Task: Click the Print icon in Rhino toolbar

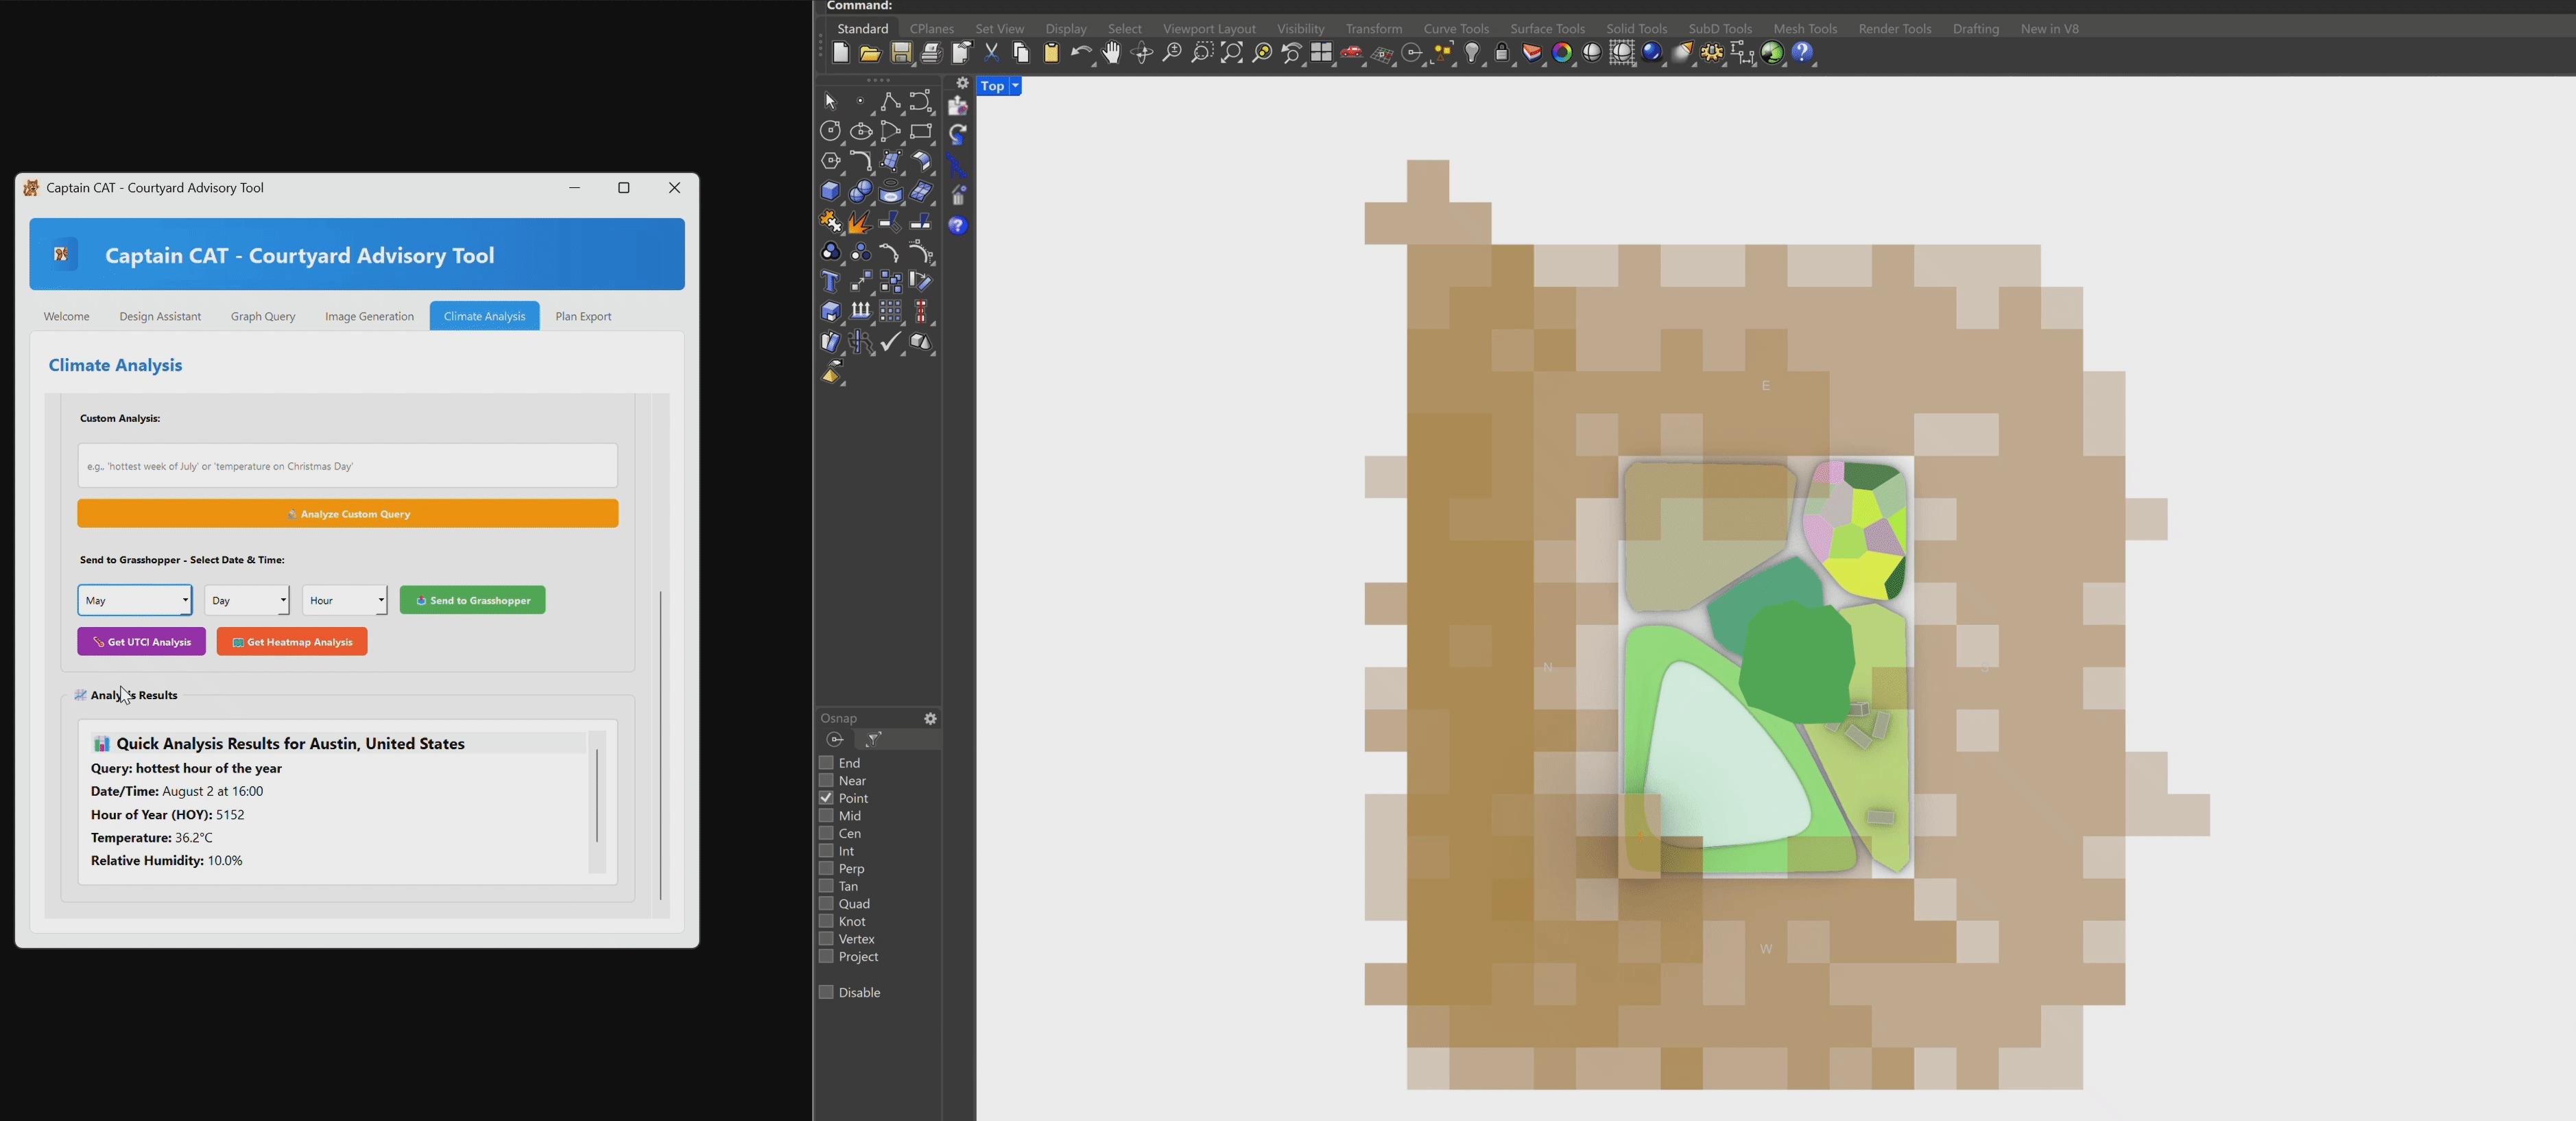Action: click(931, 53)
